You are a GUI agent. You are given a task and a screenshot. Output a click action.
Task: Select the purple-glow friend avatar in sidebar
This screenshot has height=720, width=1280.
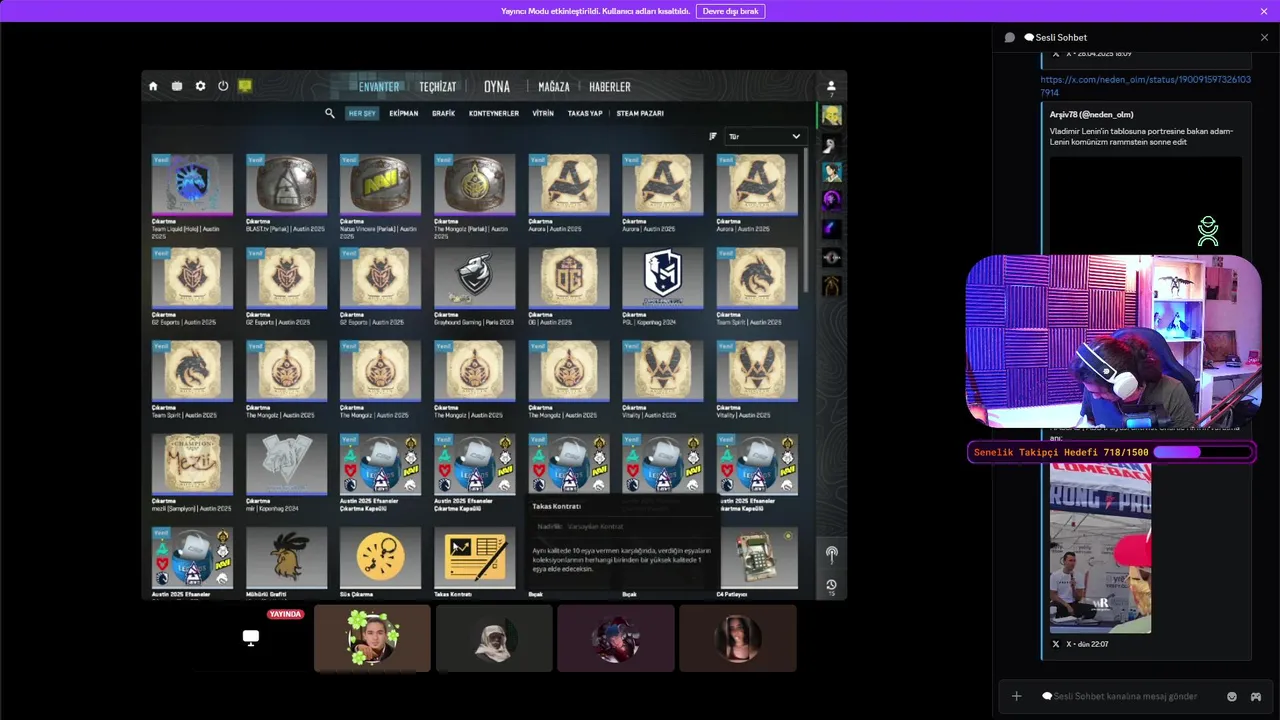tap(831, 200)
